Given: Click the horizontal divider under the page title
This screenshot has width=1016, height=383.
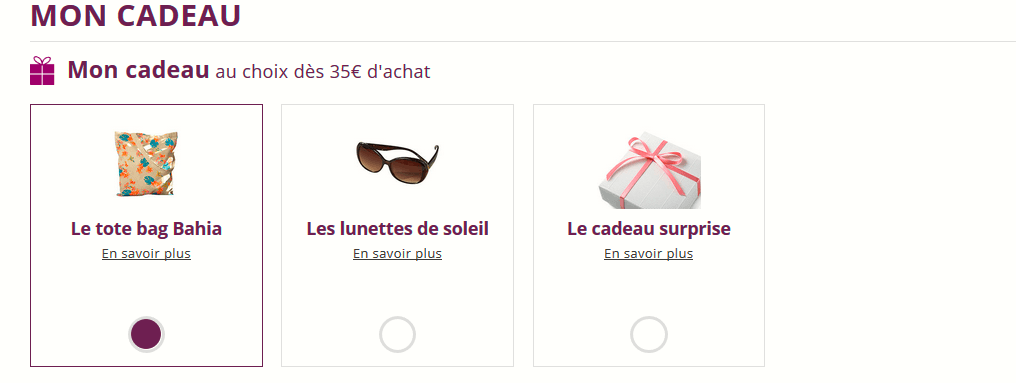Looking at the screenshot, I should [523, 41].
